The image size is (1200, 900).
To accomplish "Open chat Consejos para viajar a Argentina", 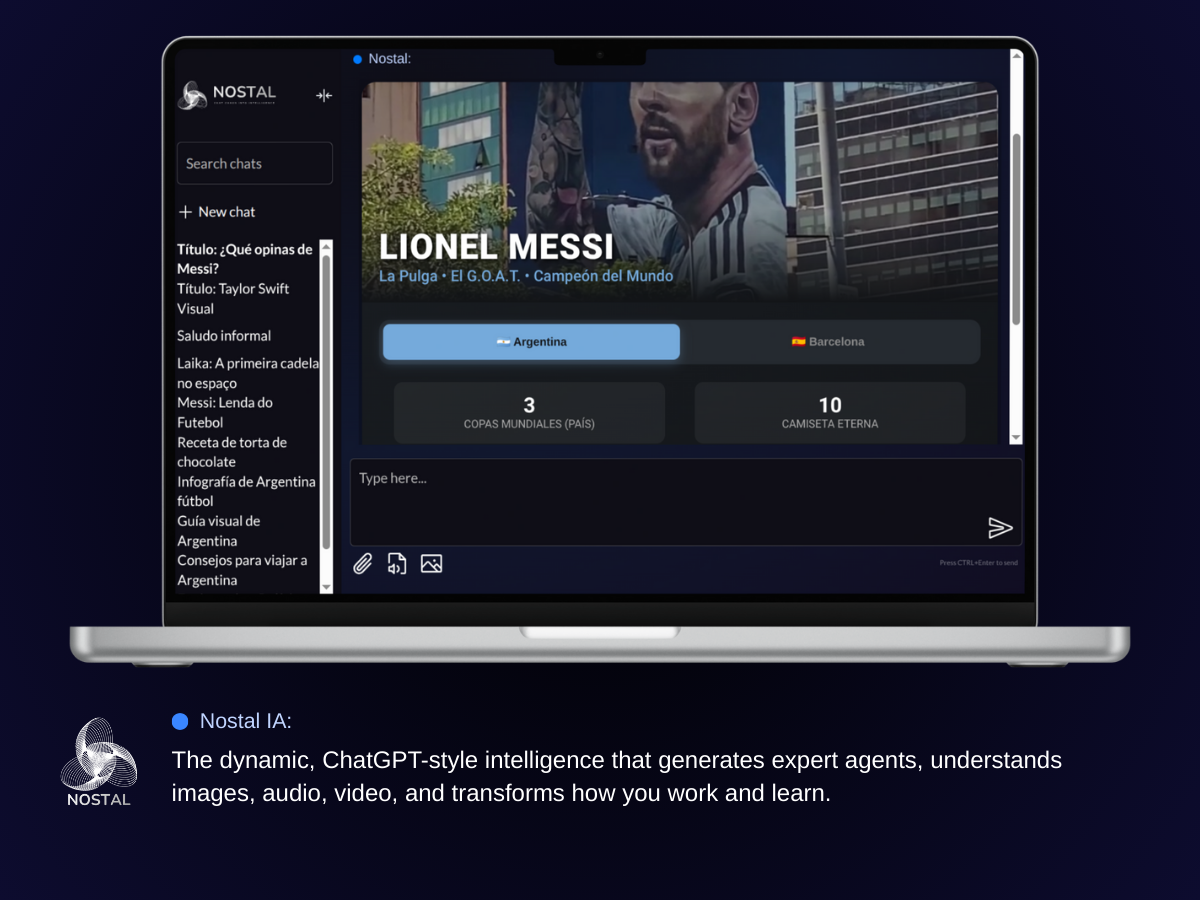I will (242, 570).
